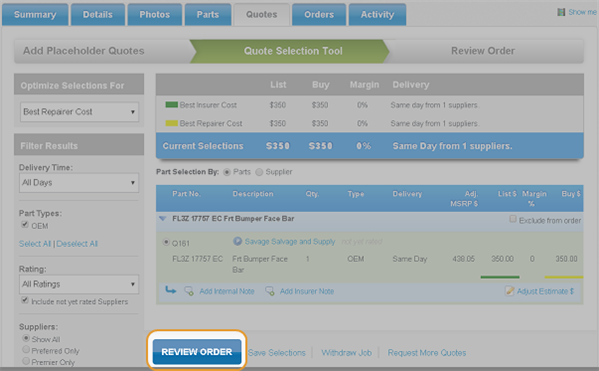Check the Exclude from order box
The image size is (599, 371).
pyautogui.click(x=513, y=219)
